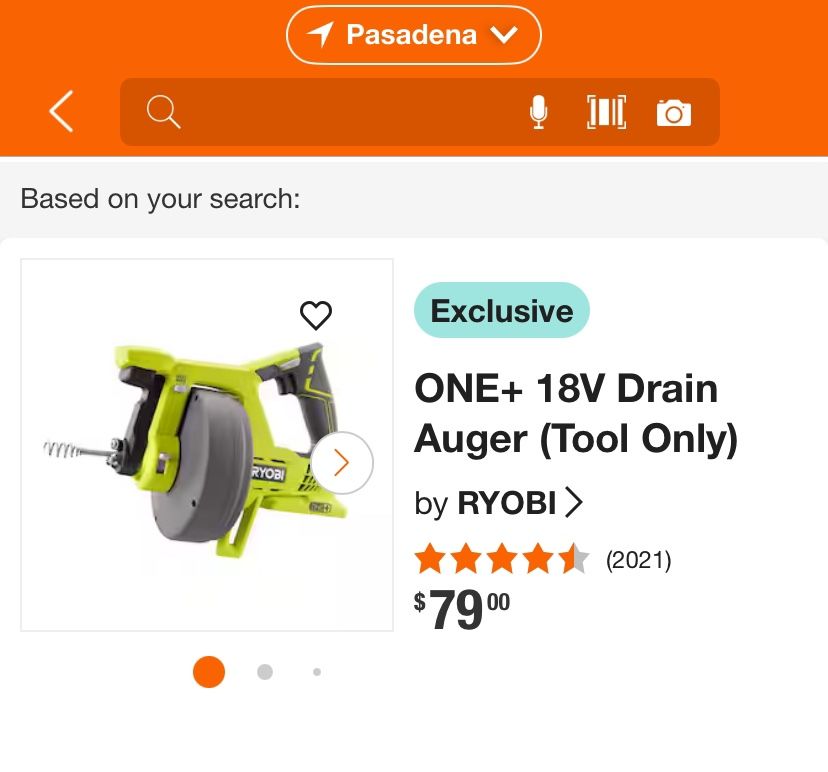Image resolution: width=828 pixels, height=772 pixels.
Task: Select the first orange carousel dot
Action: point(209,672)
